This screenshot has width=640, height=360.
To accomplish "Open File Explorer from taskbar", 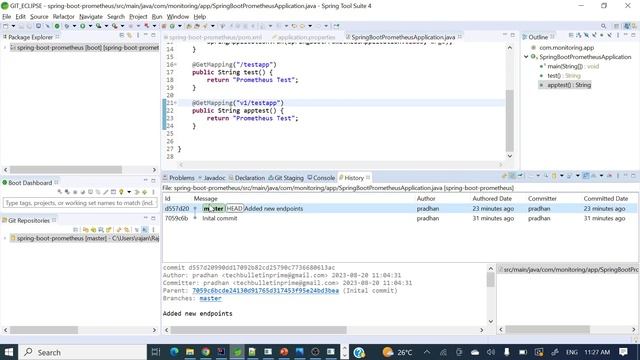I will pyautogui.click(x=190, y=352).
